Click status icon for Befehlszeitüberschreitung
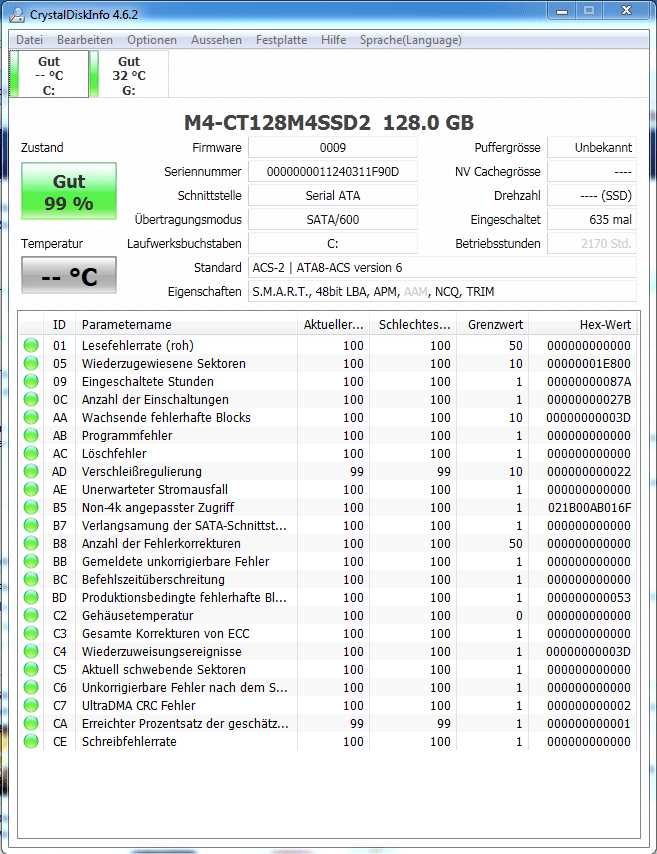This screenshot has width=657, height=854. pos(31,579)
